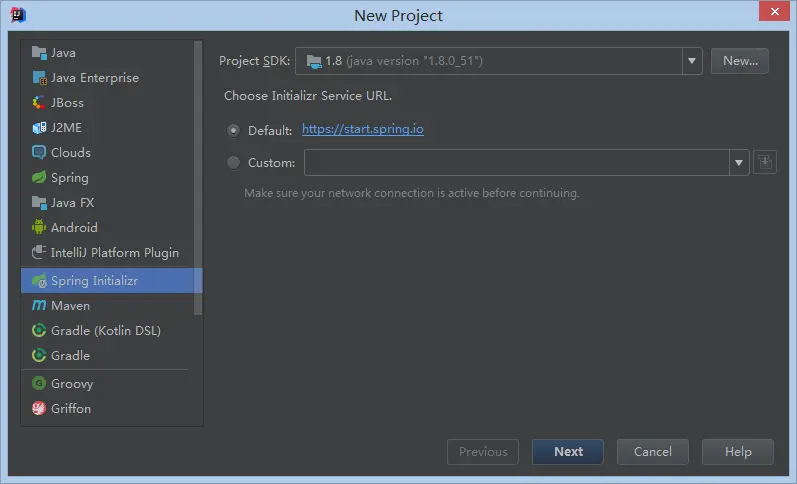Viewport: 797px width, 484px height.
Task: Open the Project SDK dropdown arrow
Action: [692, 61]
